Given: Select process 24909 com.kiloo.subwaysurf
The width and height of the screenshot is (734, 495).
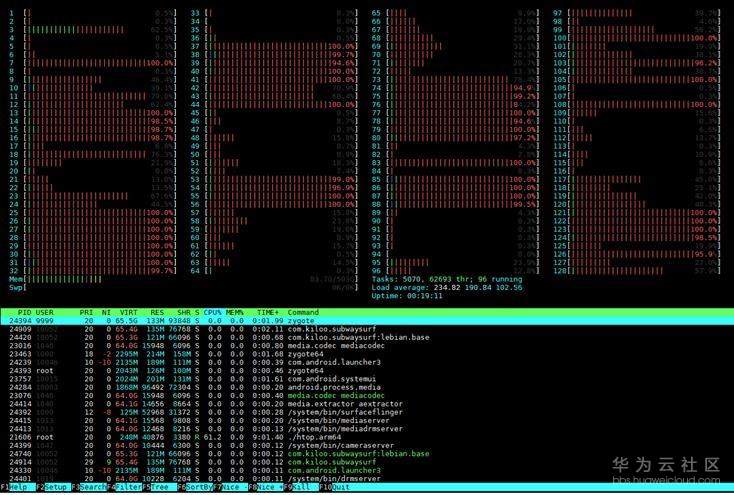Looking at the screenshot, I should 367,329.
